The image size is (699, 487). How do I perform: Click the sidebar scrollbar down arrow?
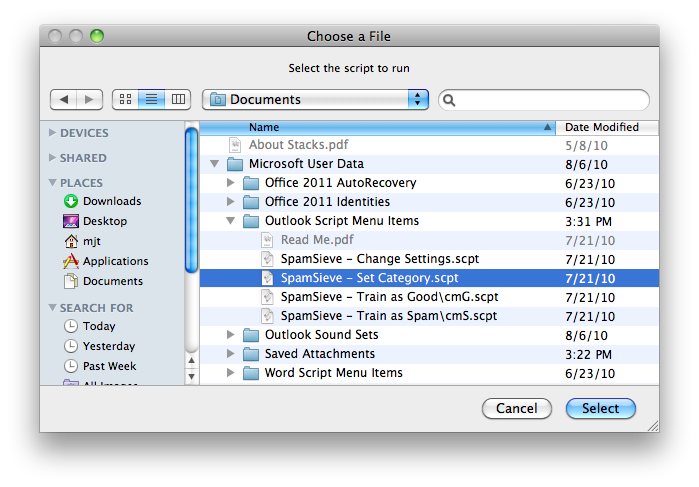(192, 376)
